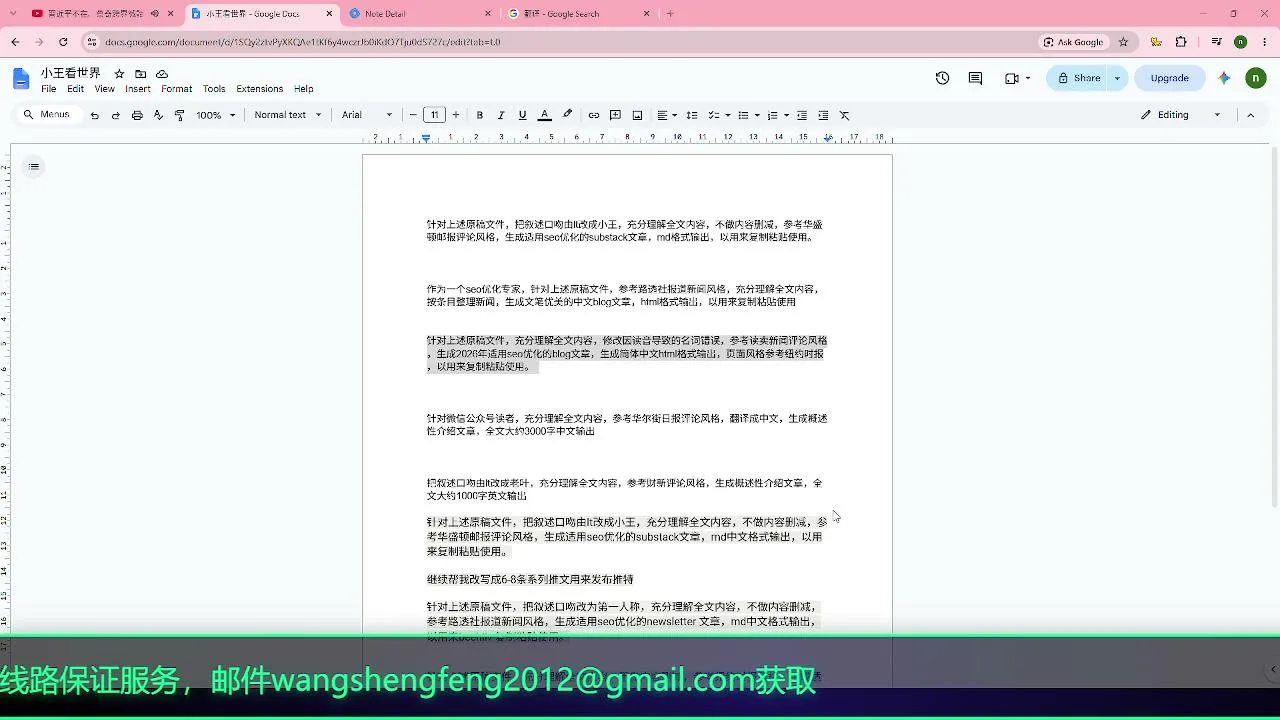
Task: Open Google account avatar in Docs
Action: tap(1256, 78)
